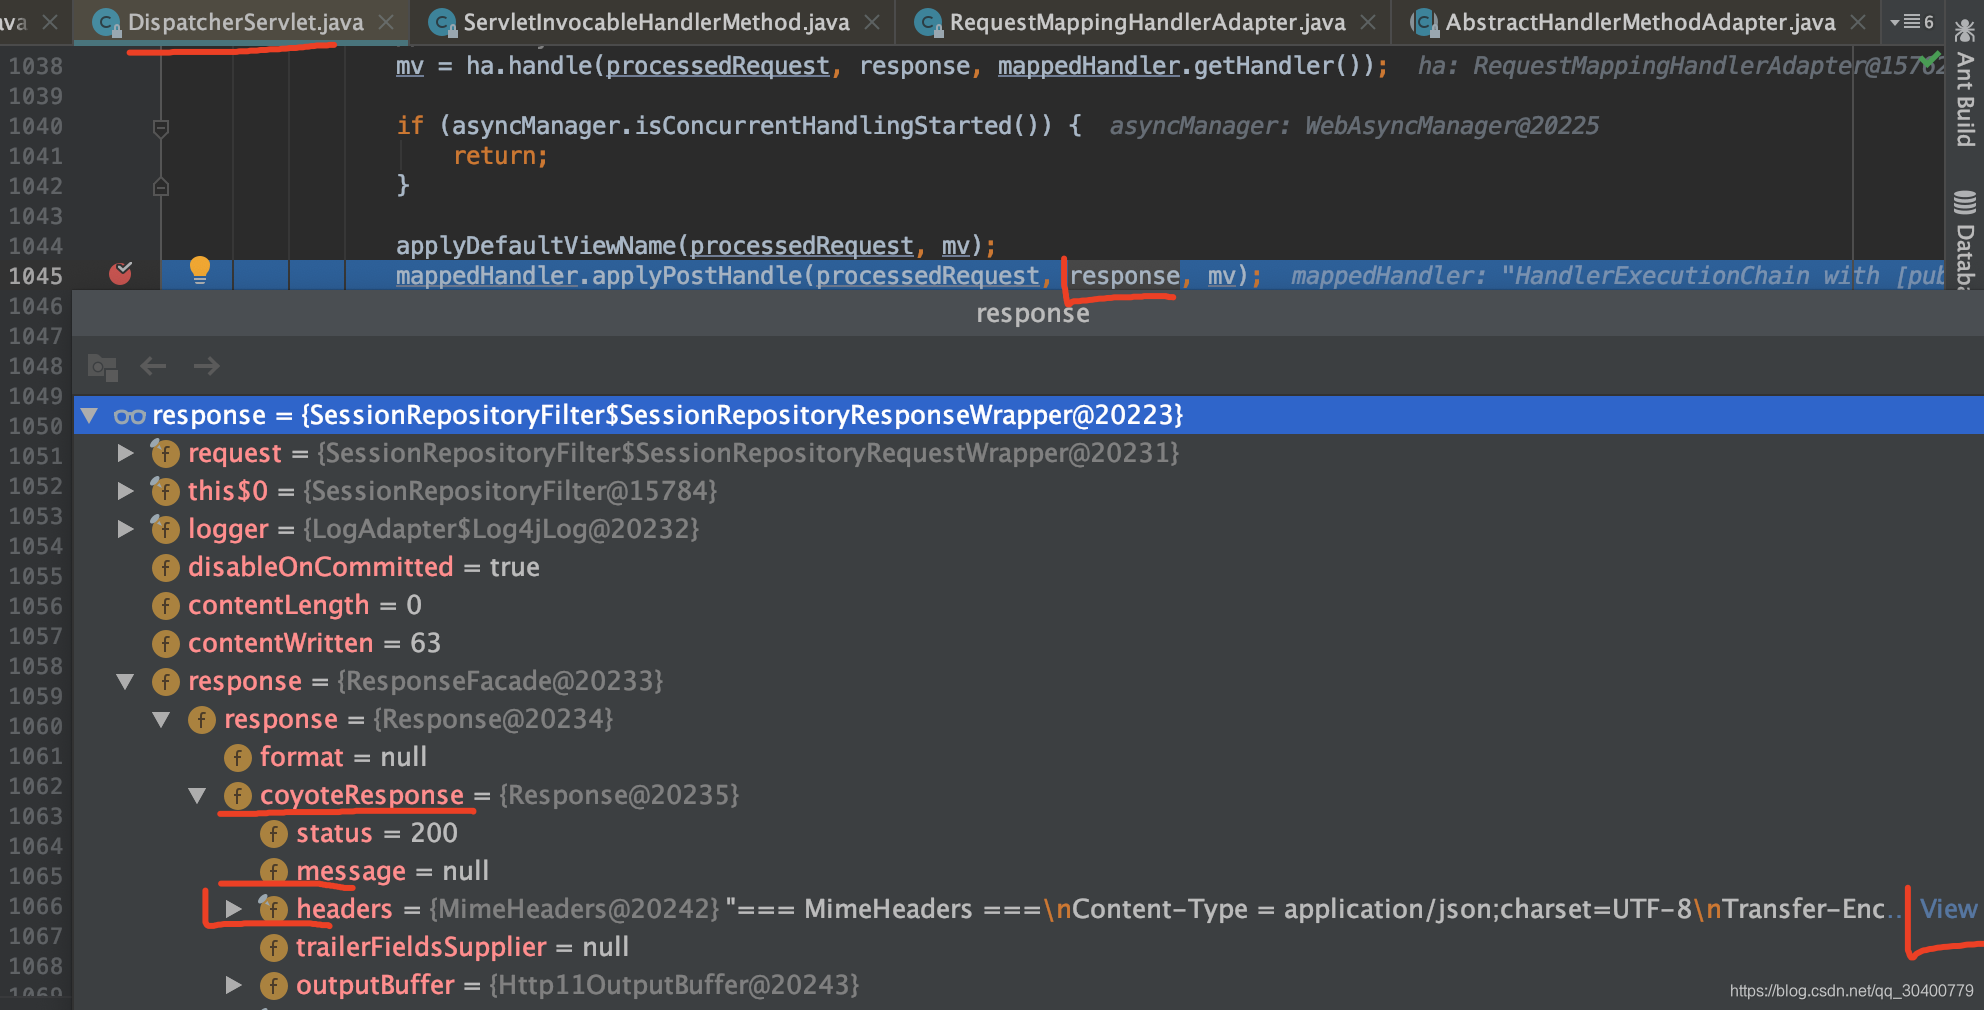Collapse the response ResponseFacade node
Viewport: 1984px width, 1010px height.
coord(125,681)
